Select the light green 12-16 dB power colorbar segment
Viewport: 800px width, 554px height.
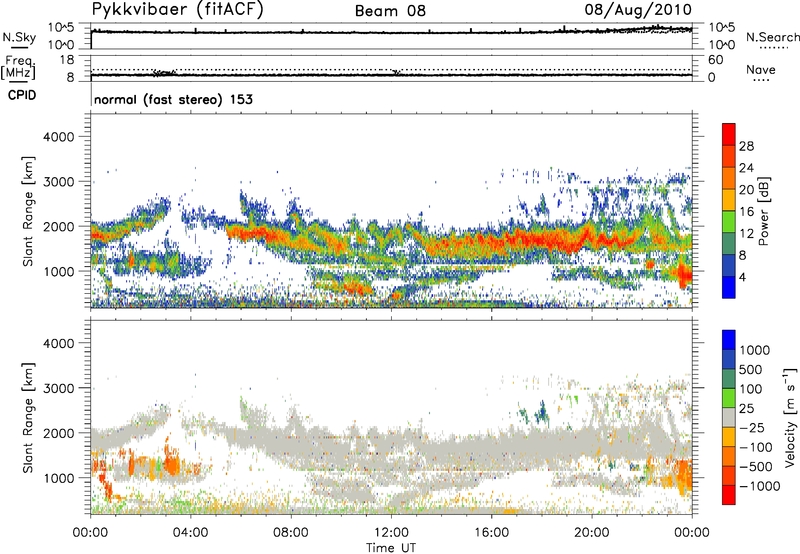[x=729, y=222]
